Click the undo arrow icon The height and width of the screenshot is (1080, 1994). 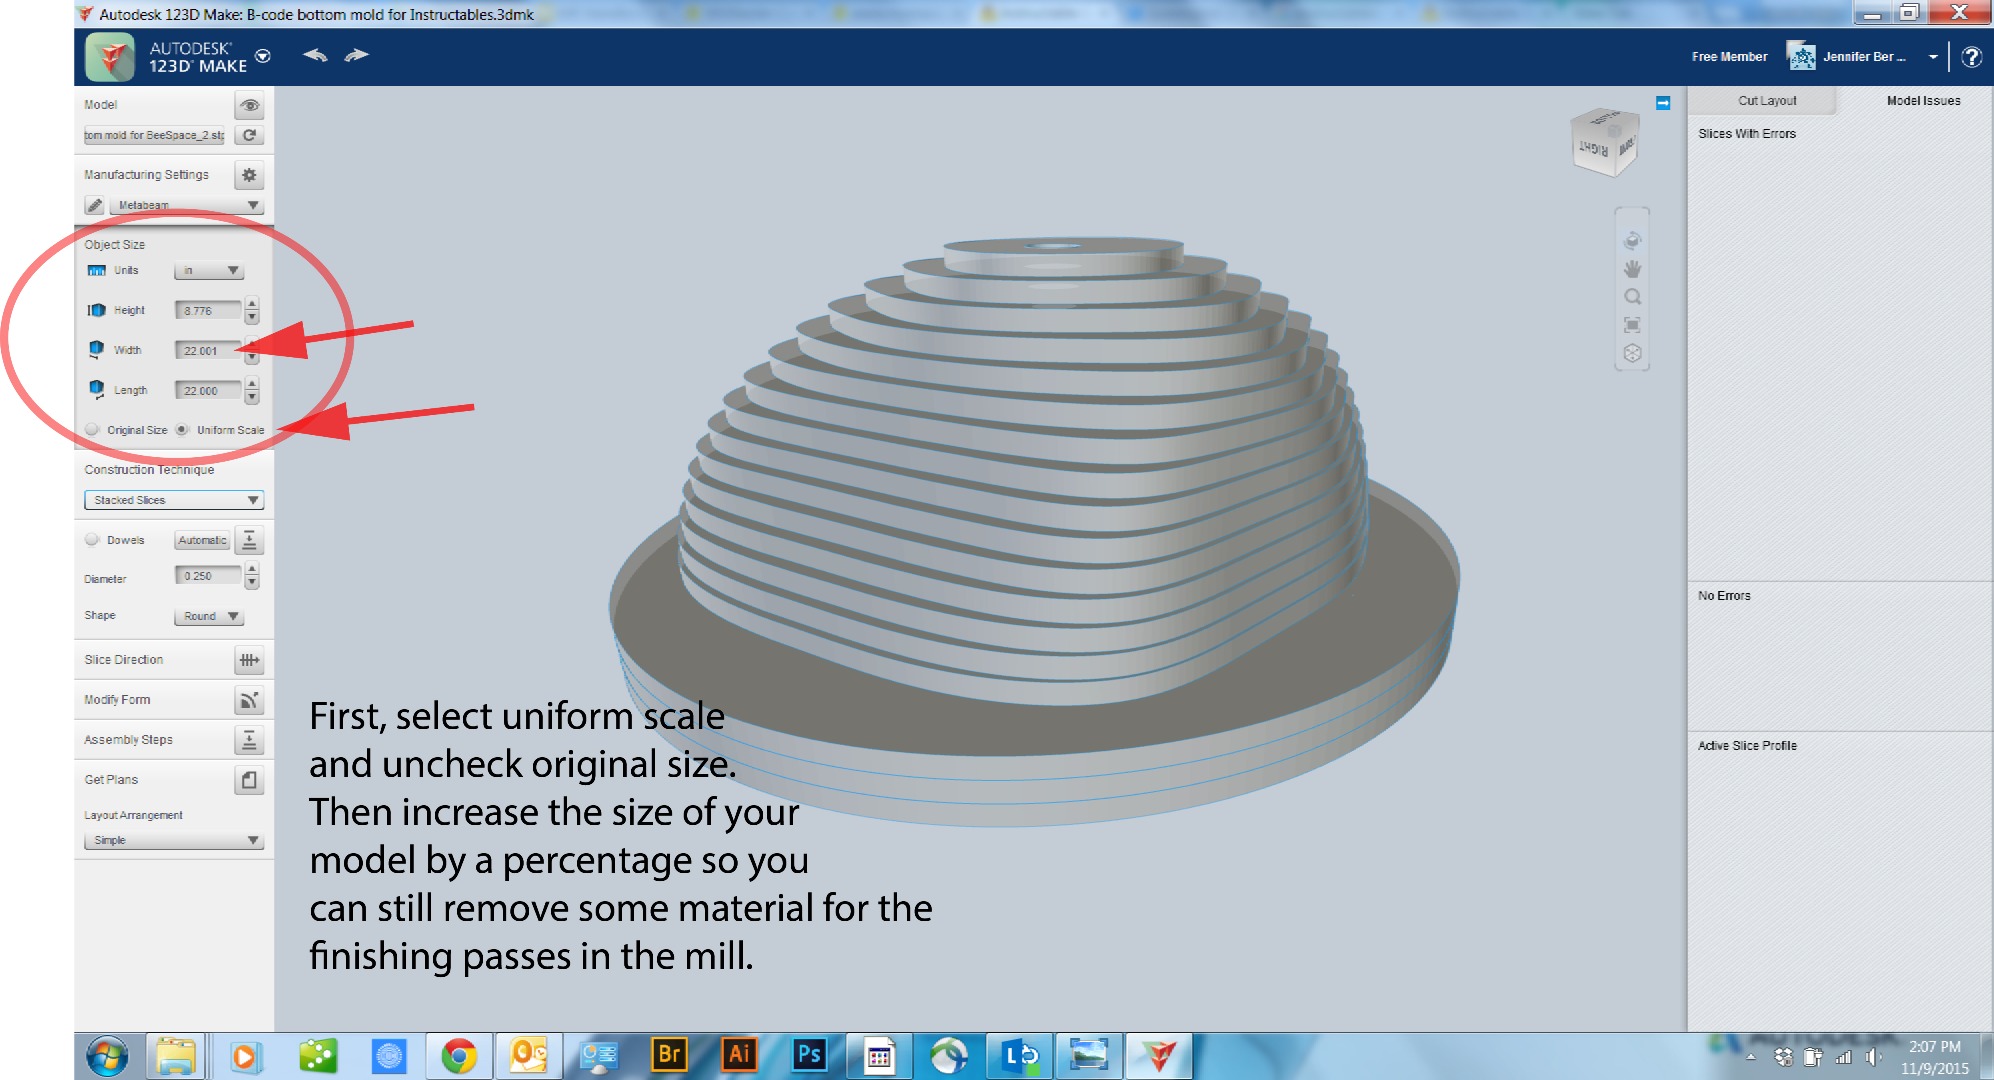point(315,56)
